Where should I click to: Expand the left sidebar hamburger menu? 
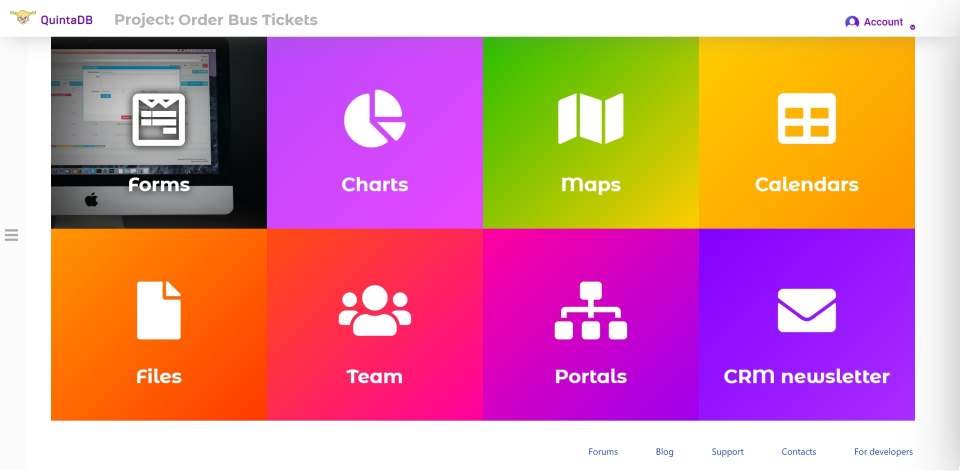12,235
